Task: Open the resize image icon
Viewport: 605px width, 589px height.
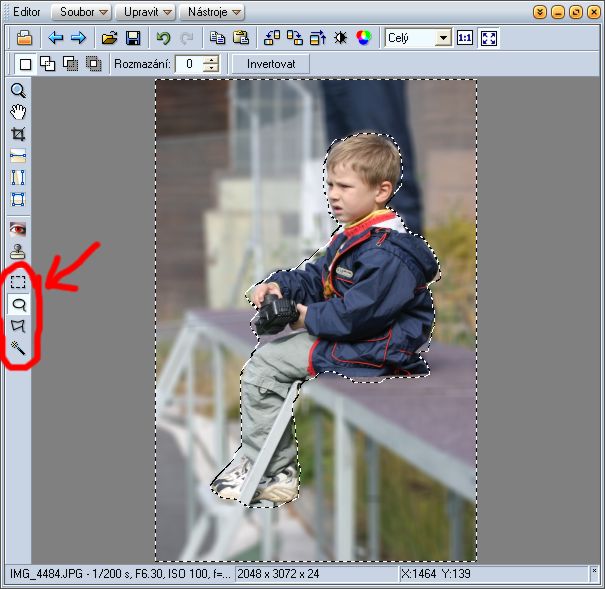Action: pyautogui.click(x=318, y=38)
